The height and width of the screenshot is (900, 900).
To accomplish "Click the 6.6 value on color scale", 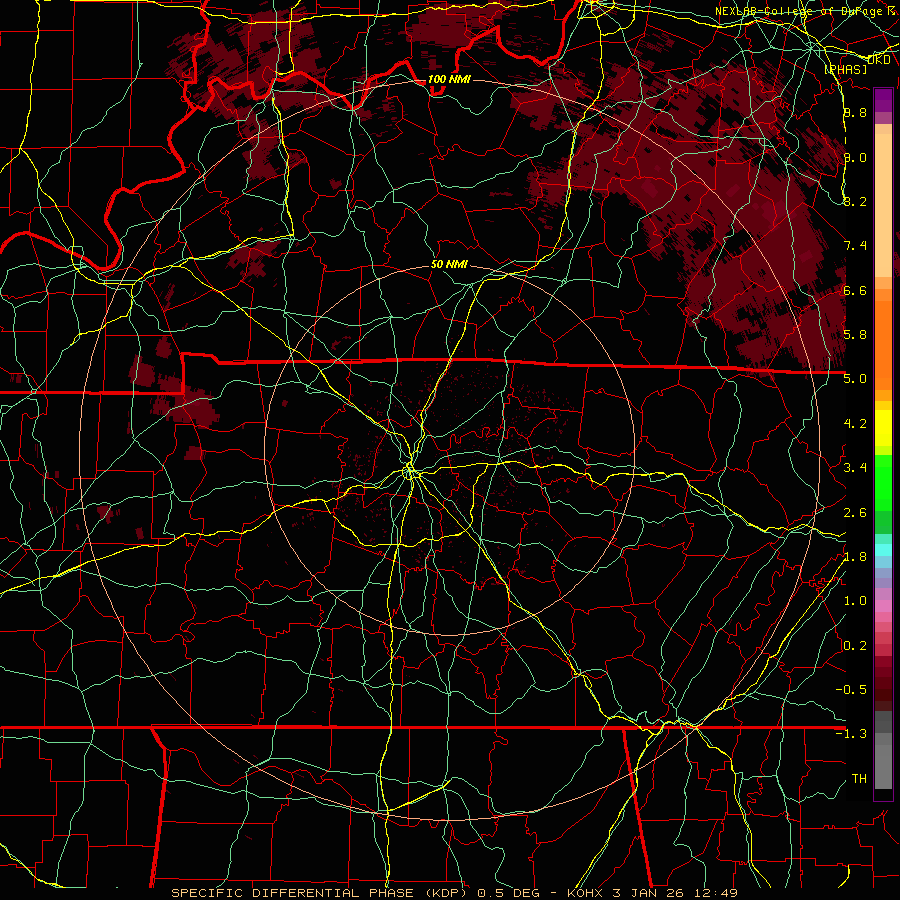I will (855, 290).
